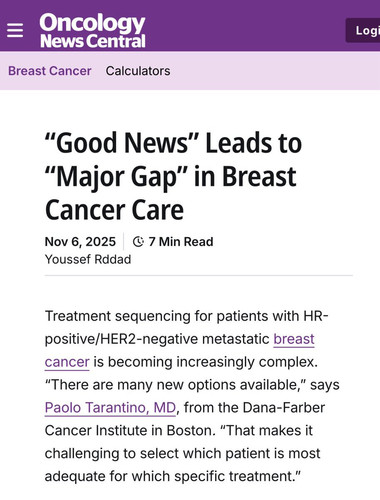The width and height of the screenshot is (380, 500).
Task: Click the 7 Min Read label
Action: pyautogui.click(x=181, y=242)
